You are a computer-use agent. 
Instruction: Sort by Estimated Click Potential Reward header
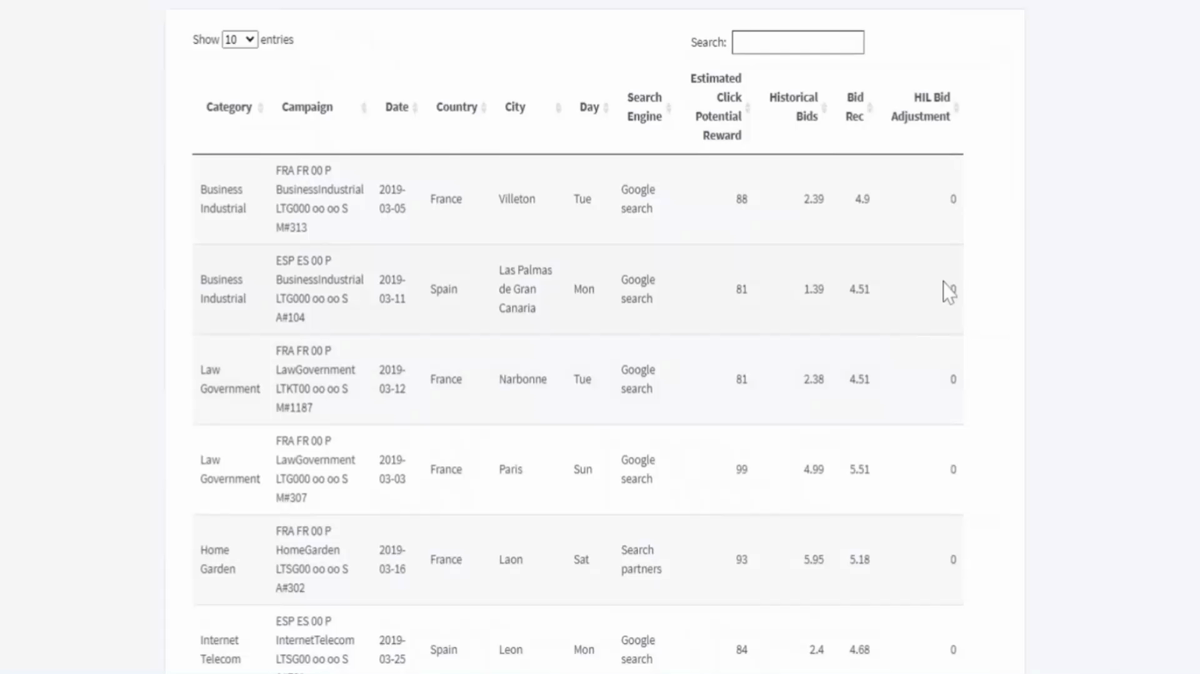(716, 107)
